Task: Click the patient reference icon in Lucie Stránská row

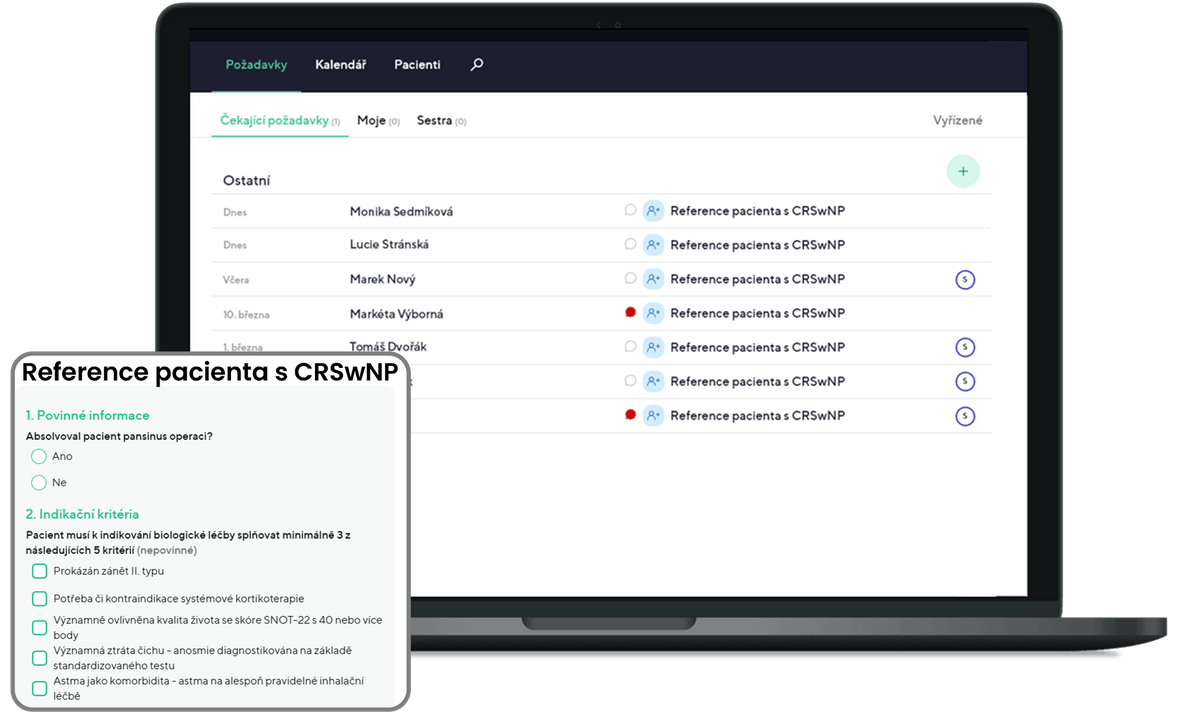Action: click(x=653, y=245)
